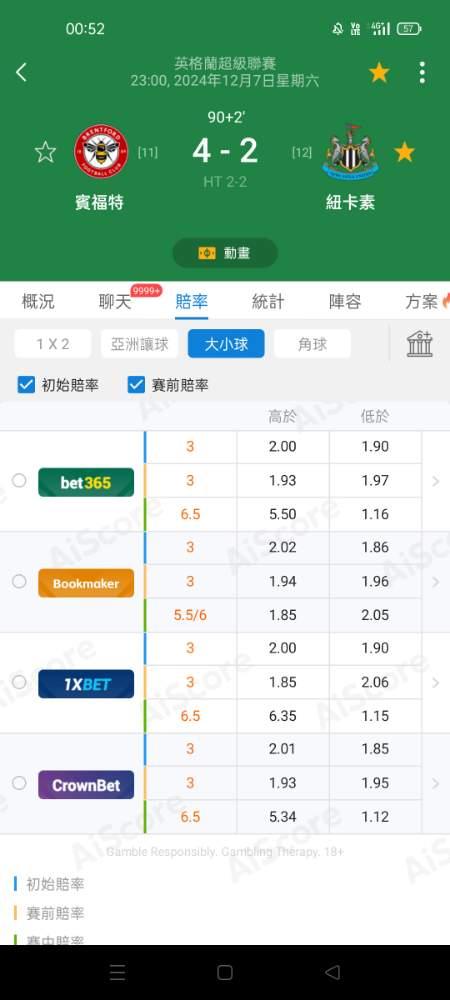This screenshot has width=450, height=1000.
Task: Open the bookmaker company filter icon
Action: (x=420, y=344)
